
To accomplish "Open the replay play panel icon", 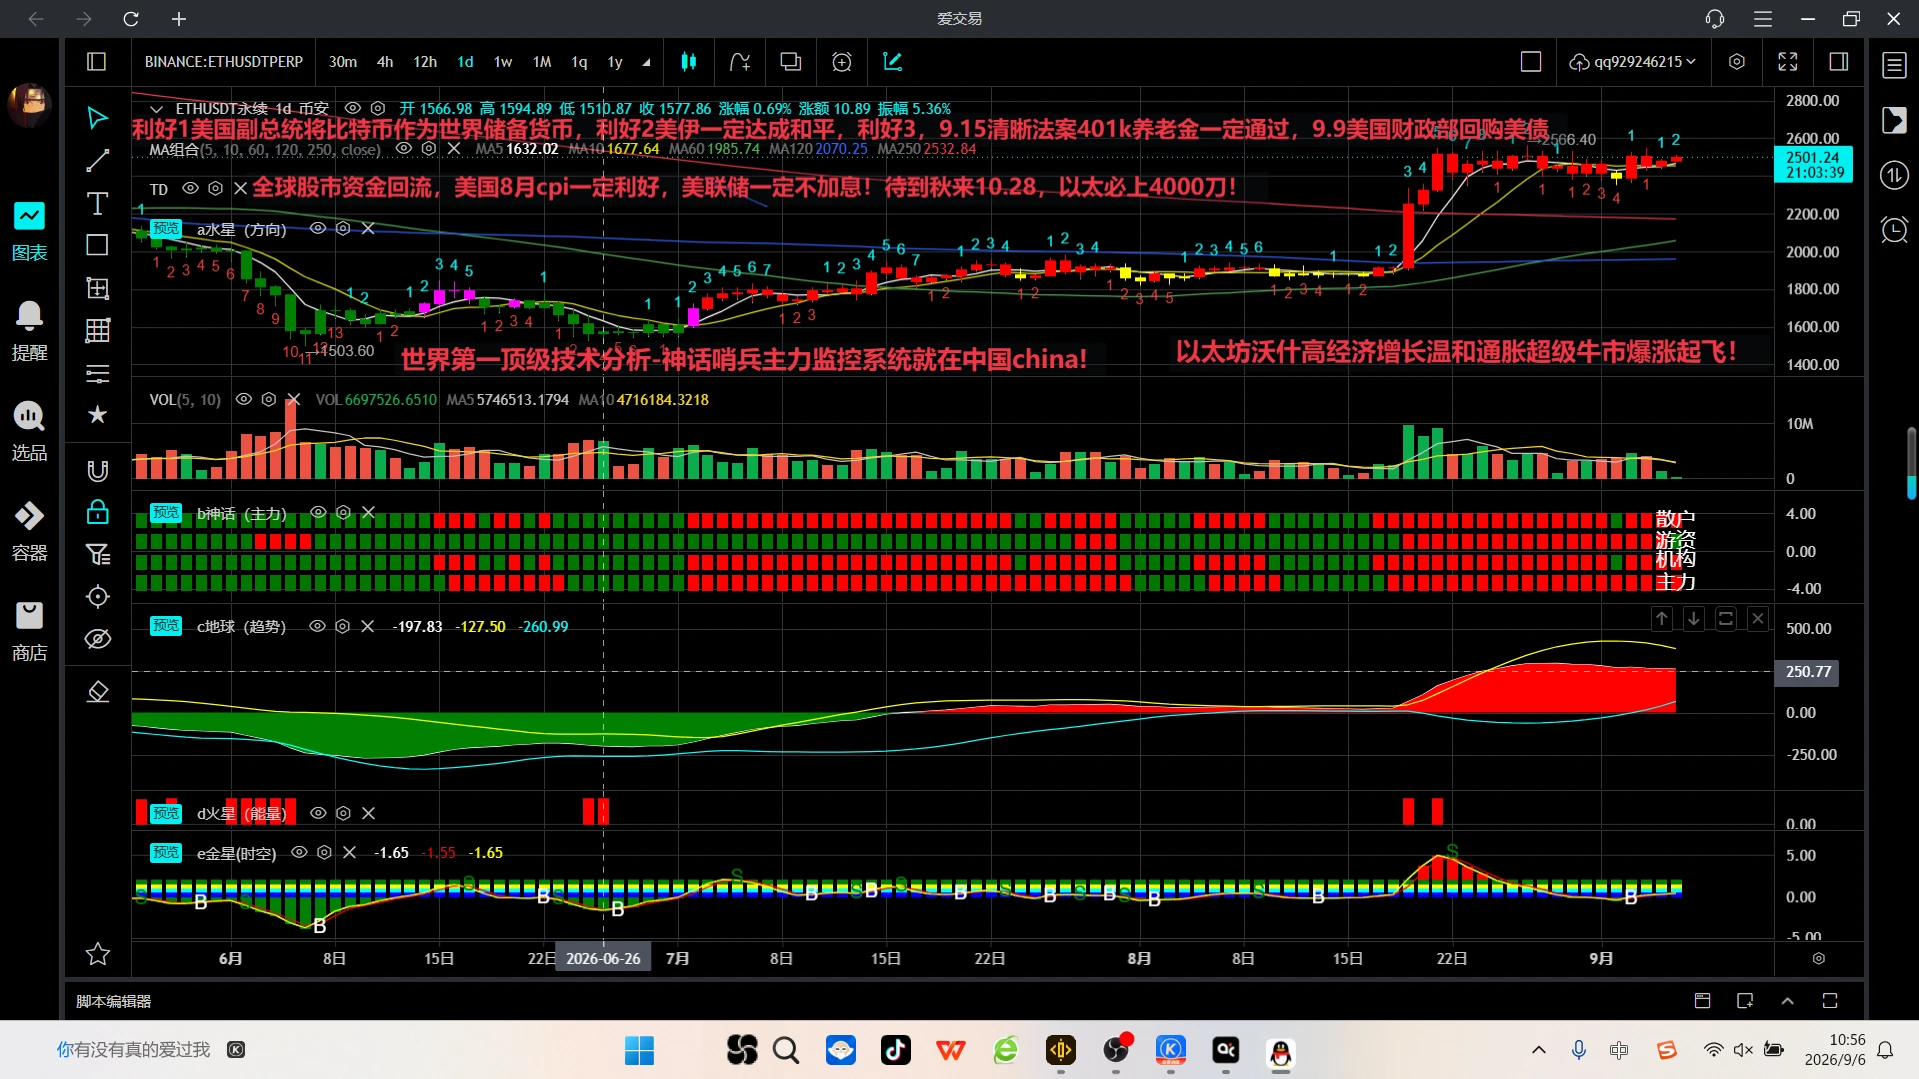I will pyautogui.click(x=1894, y=120).
